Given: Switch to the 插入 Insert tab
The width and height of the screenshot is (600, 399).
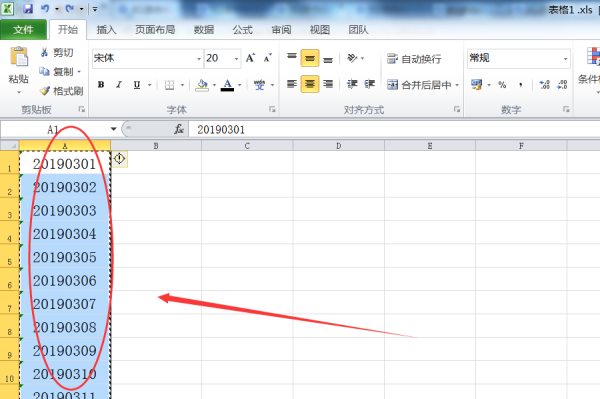Looking at the screenshot, I should (x=106, y=29).
